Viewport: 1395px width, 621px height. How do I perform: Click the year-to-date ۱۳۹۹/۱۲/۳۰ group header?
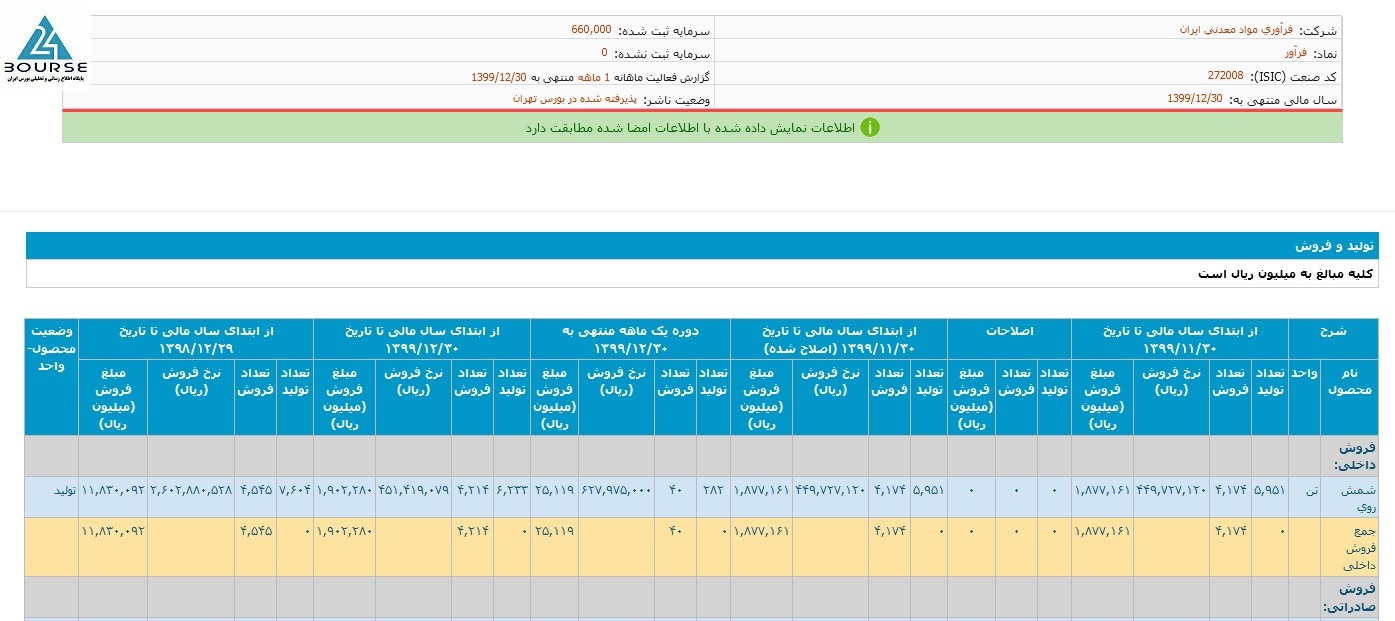422,338
